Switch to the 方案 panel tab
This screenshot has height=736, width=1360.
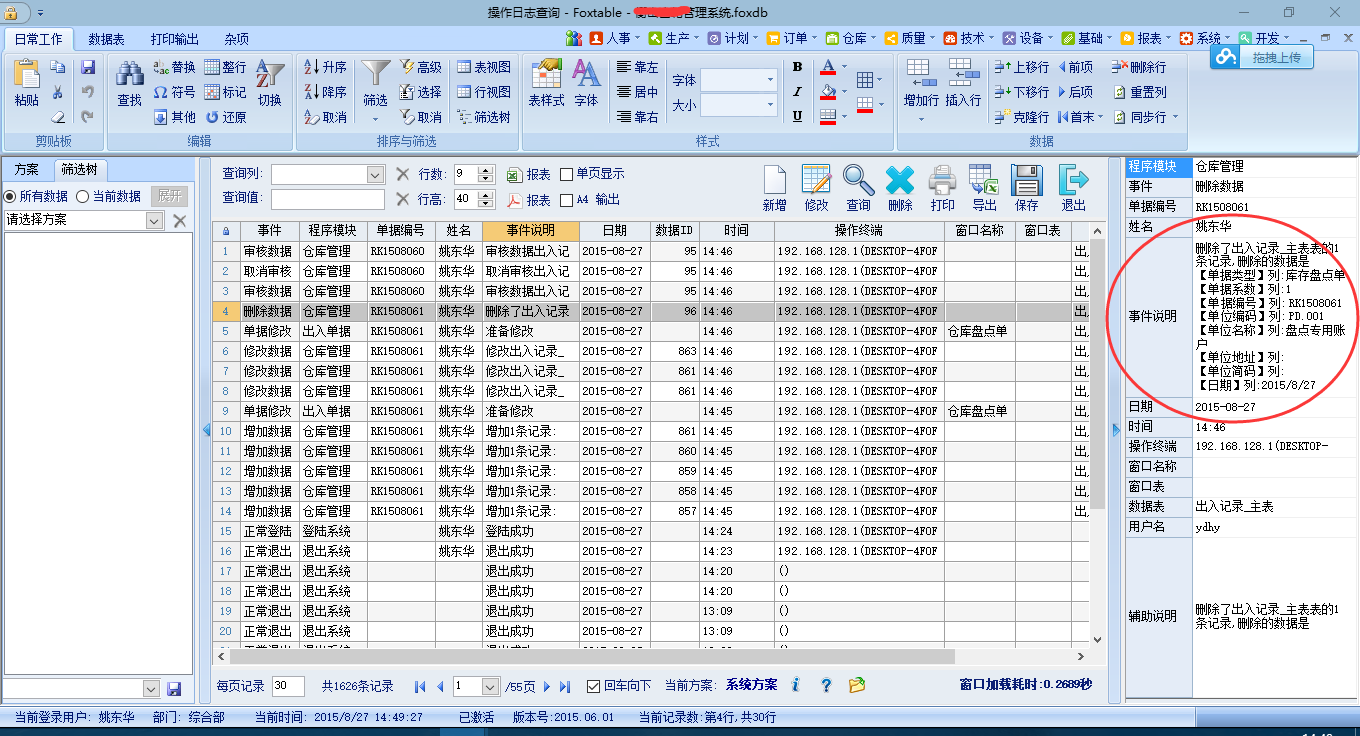pyautogui.click(x=27, y=169)
